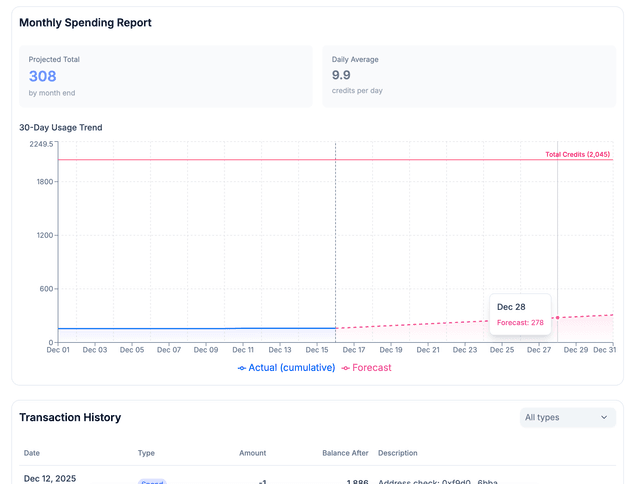Click the Address check description cell
The image size is (640, 484).
point(438,482)
